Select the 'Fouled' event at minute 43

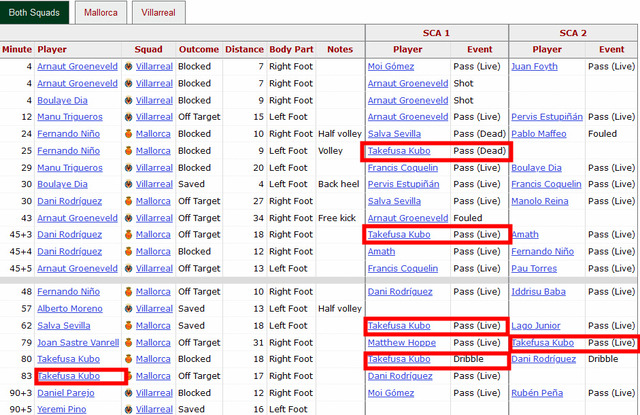click(468, 218)
